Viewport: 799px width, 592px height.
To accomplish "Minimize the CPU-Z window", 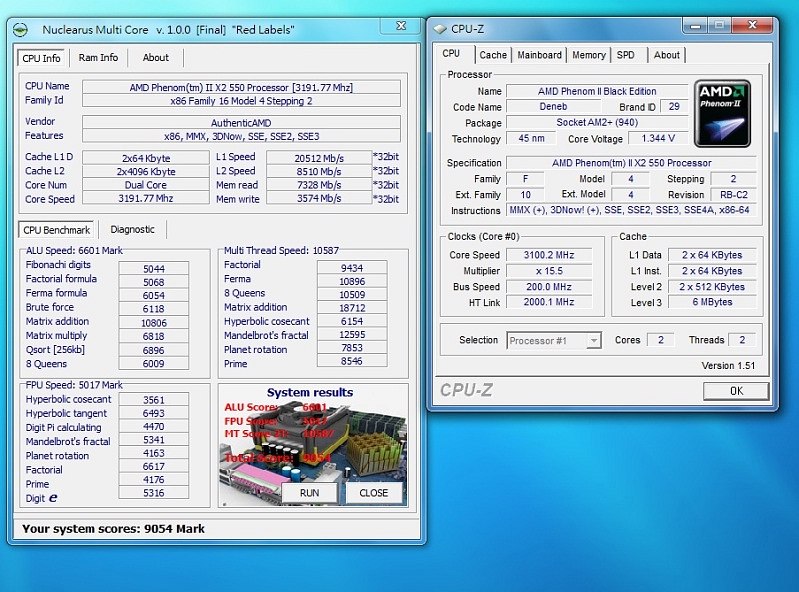I will [x=696, y=25].
